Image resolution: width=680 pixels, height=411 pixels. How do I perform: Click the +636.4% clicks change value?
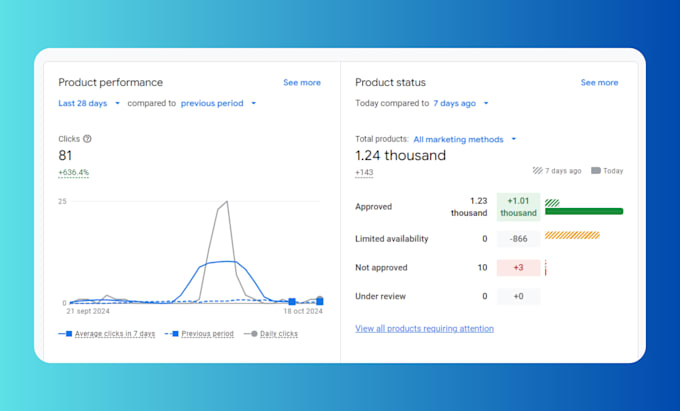pyautogui.click(x=73, y=173)
